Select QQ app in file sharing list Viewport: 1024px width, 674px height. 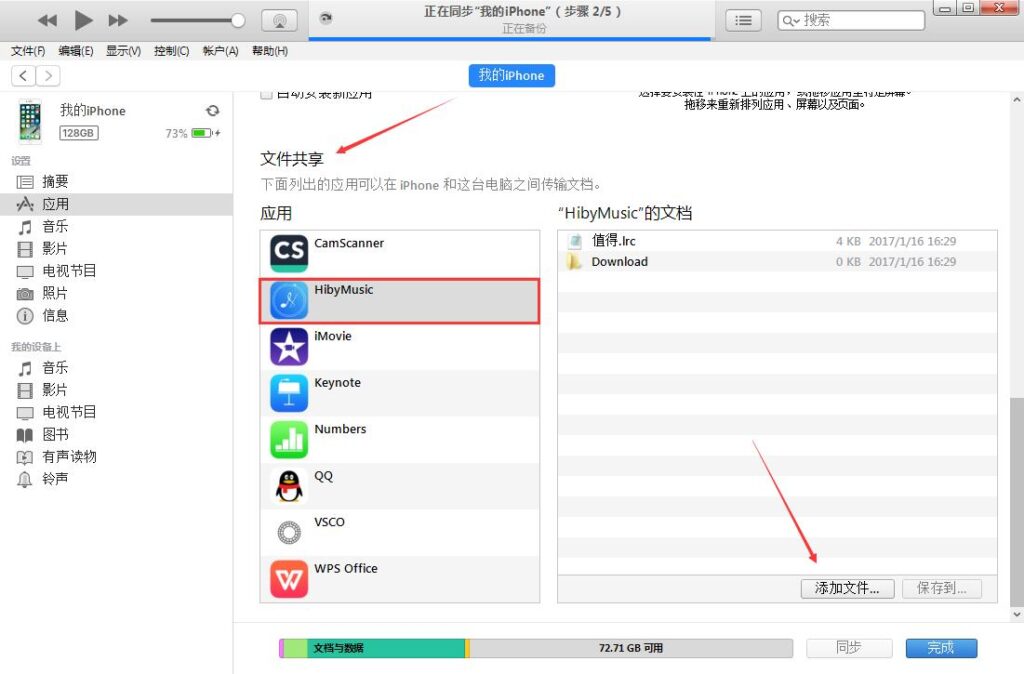400,486
